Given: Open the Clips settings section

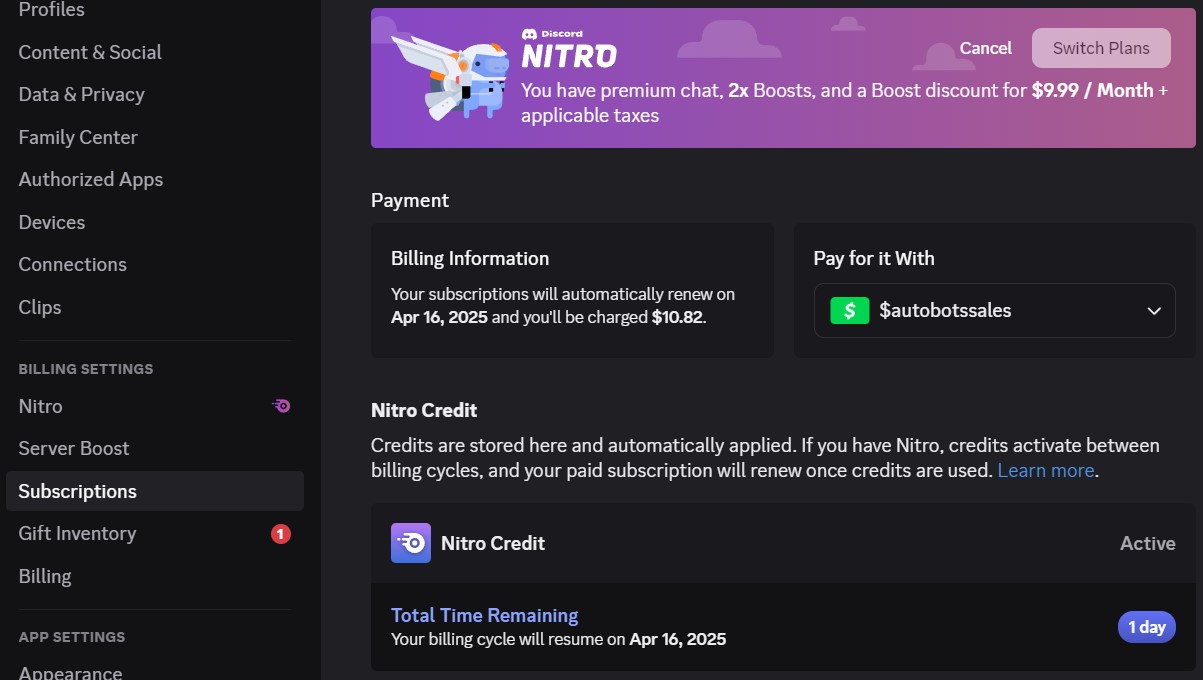Looking at the screenshot, I should coord(40,307).
